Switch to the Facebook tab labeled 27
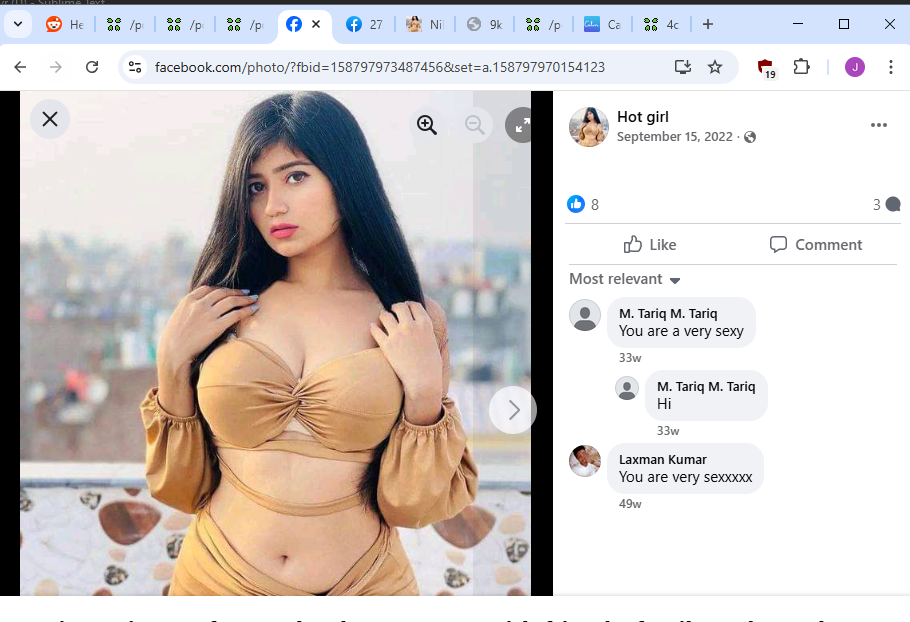910x622 pixels. pos(366,24)
